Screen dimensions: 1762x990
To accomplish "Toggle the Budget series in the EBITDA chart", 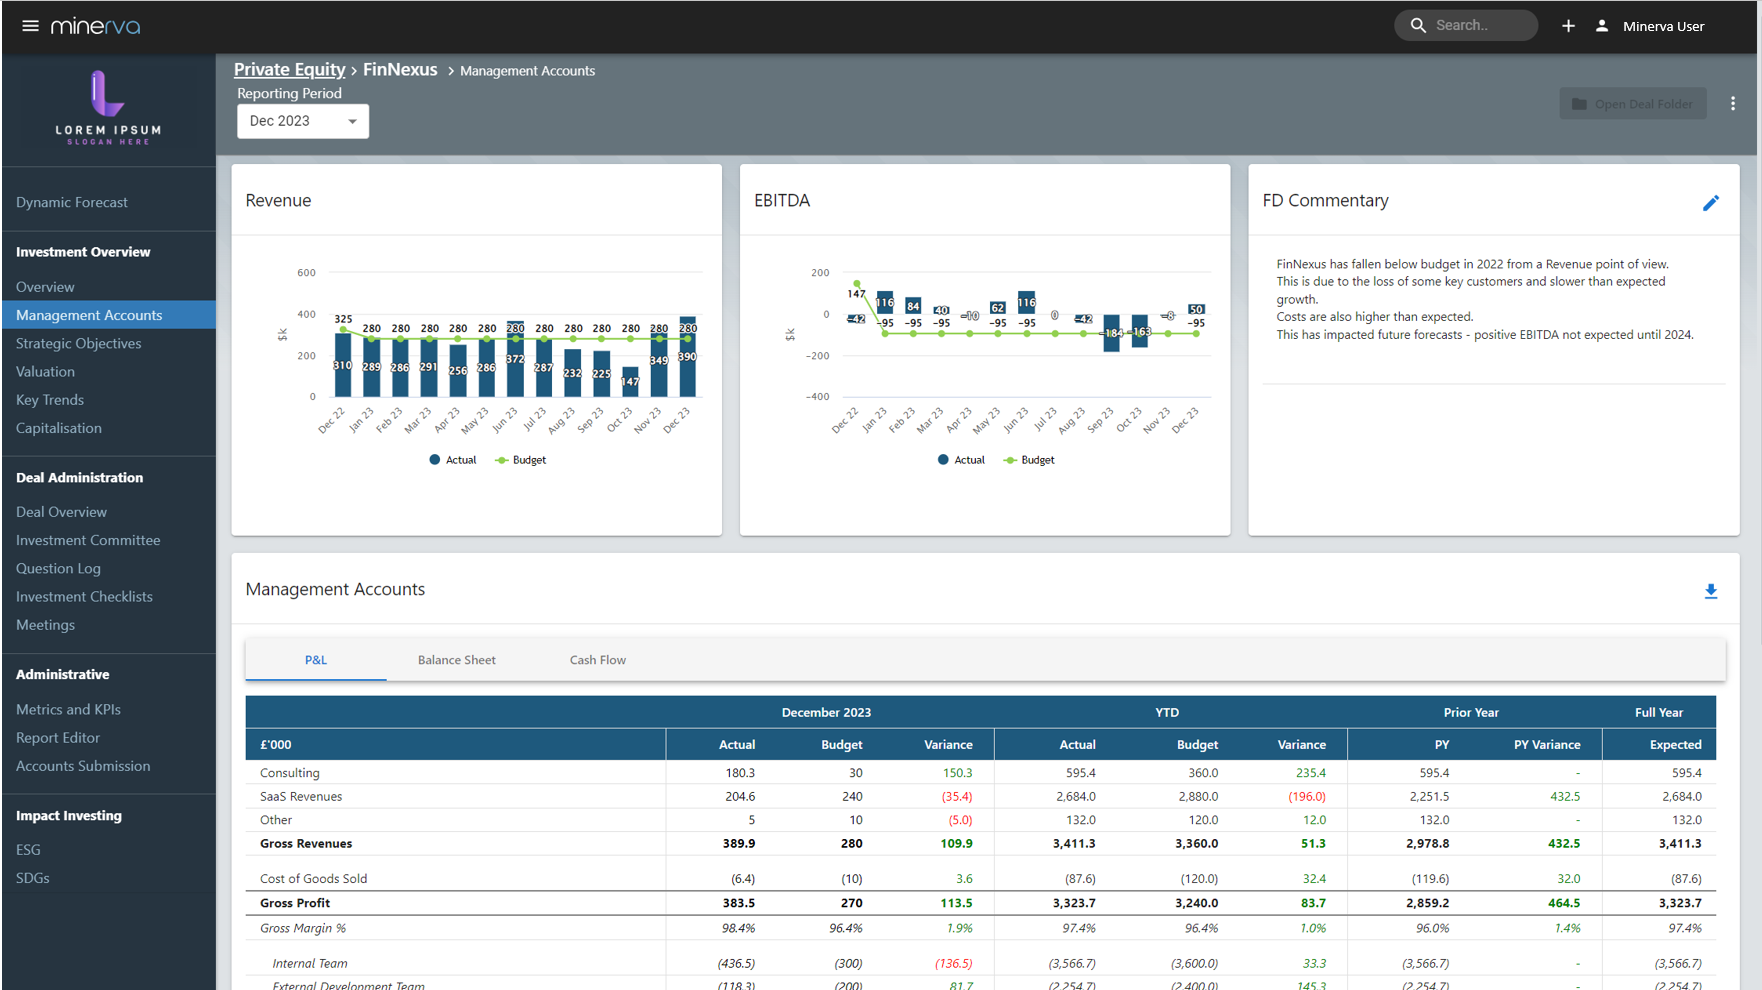I will point(1028,460).
